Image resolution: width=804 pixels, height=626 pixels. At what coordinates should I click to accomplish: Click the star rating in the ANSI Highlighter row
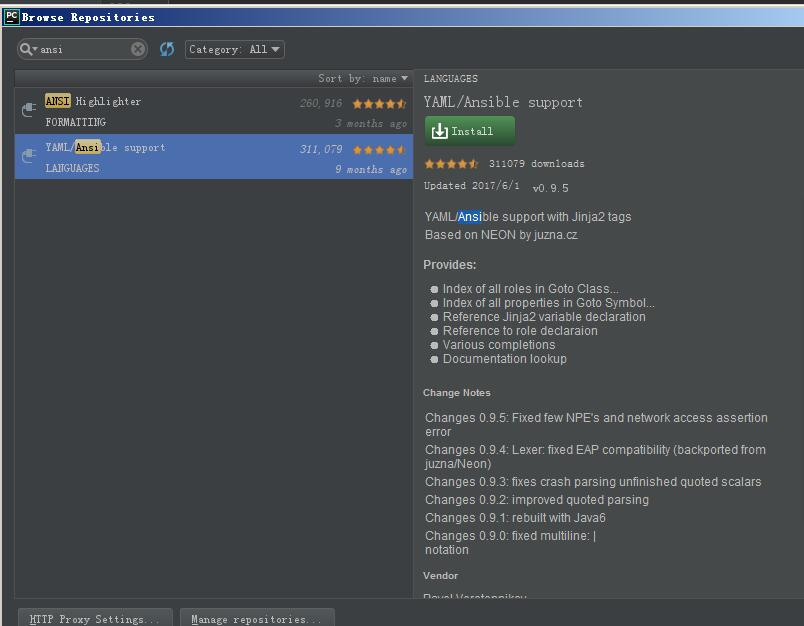click(x=379, y=104)
